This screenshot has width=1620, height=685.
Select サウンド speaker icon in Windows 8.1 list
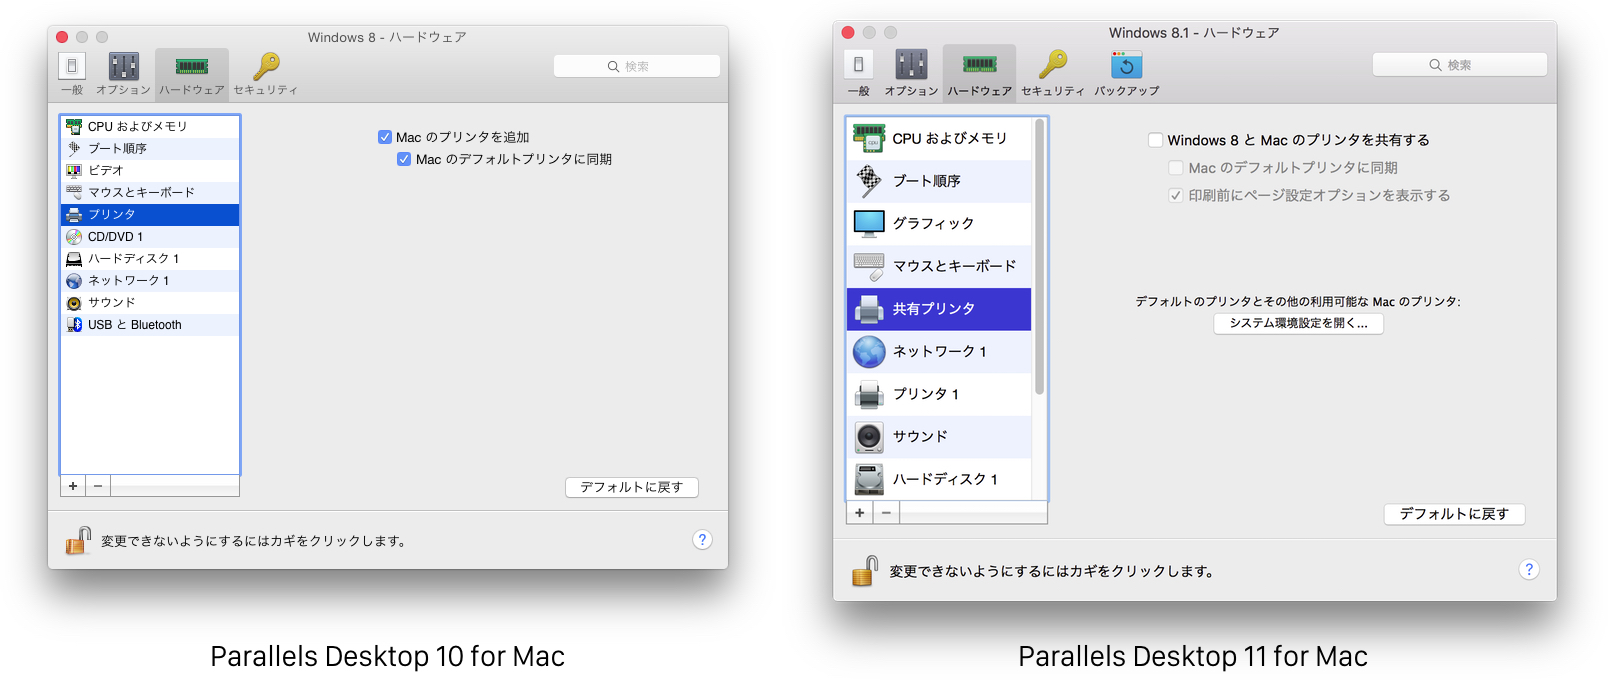pyautogui.click(x=869, y=437)
